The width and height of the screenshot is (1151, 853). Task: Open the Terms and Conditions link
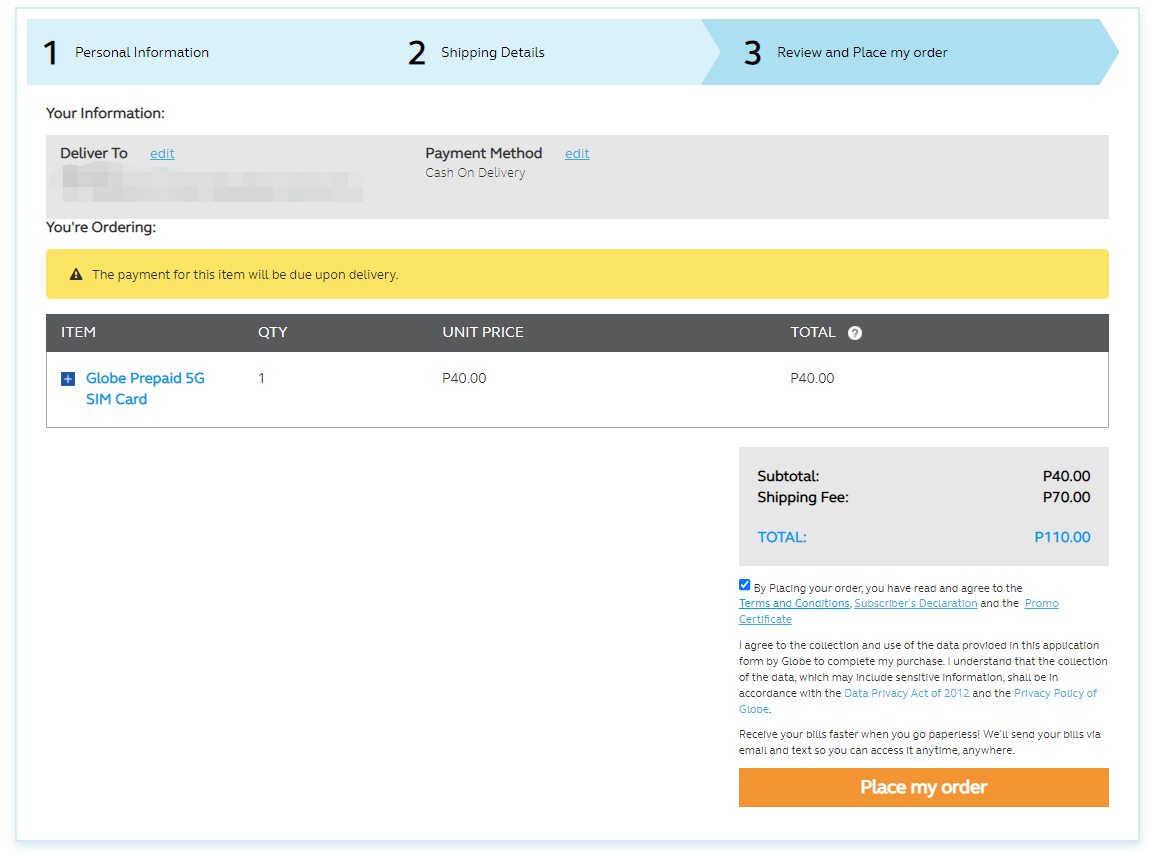point(794,603)
